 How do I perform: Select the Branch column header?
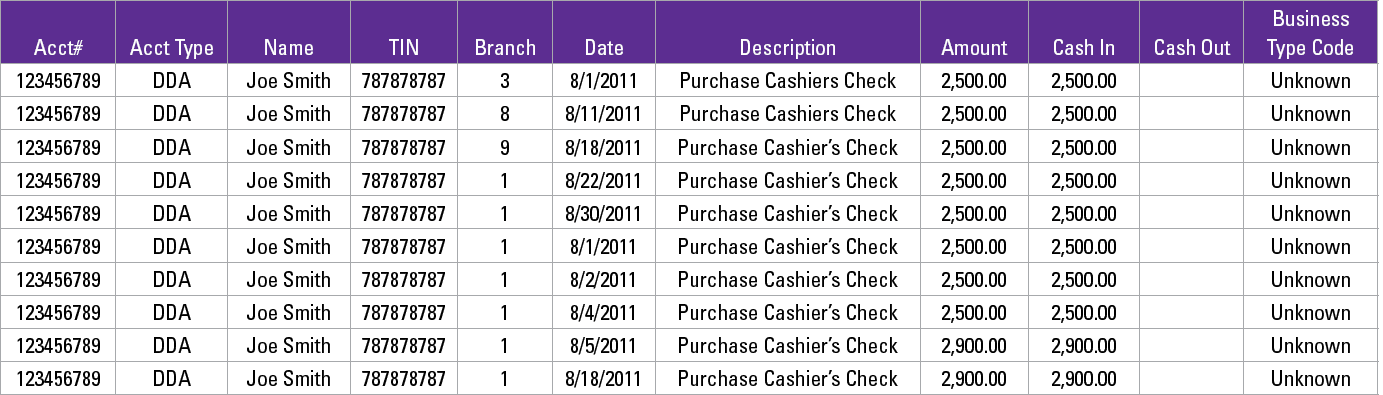click(505, 47)
